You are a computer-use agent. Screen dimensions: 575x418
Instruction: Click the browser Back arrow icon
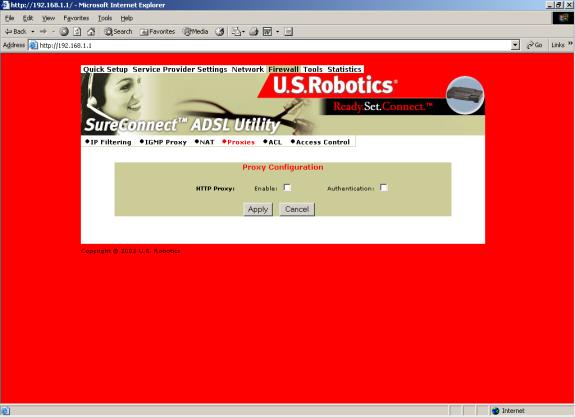pyautogui.click(x=8, y=32)
